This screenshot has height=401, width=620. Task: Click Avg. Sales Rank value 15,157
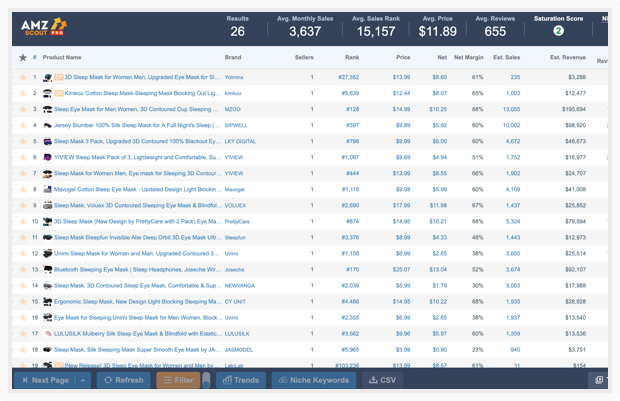point(376,31)
